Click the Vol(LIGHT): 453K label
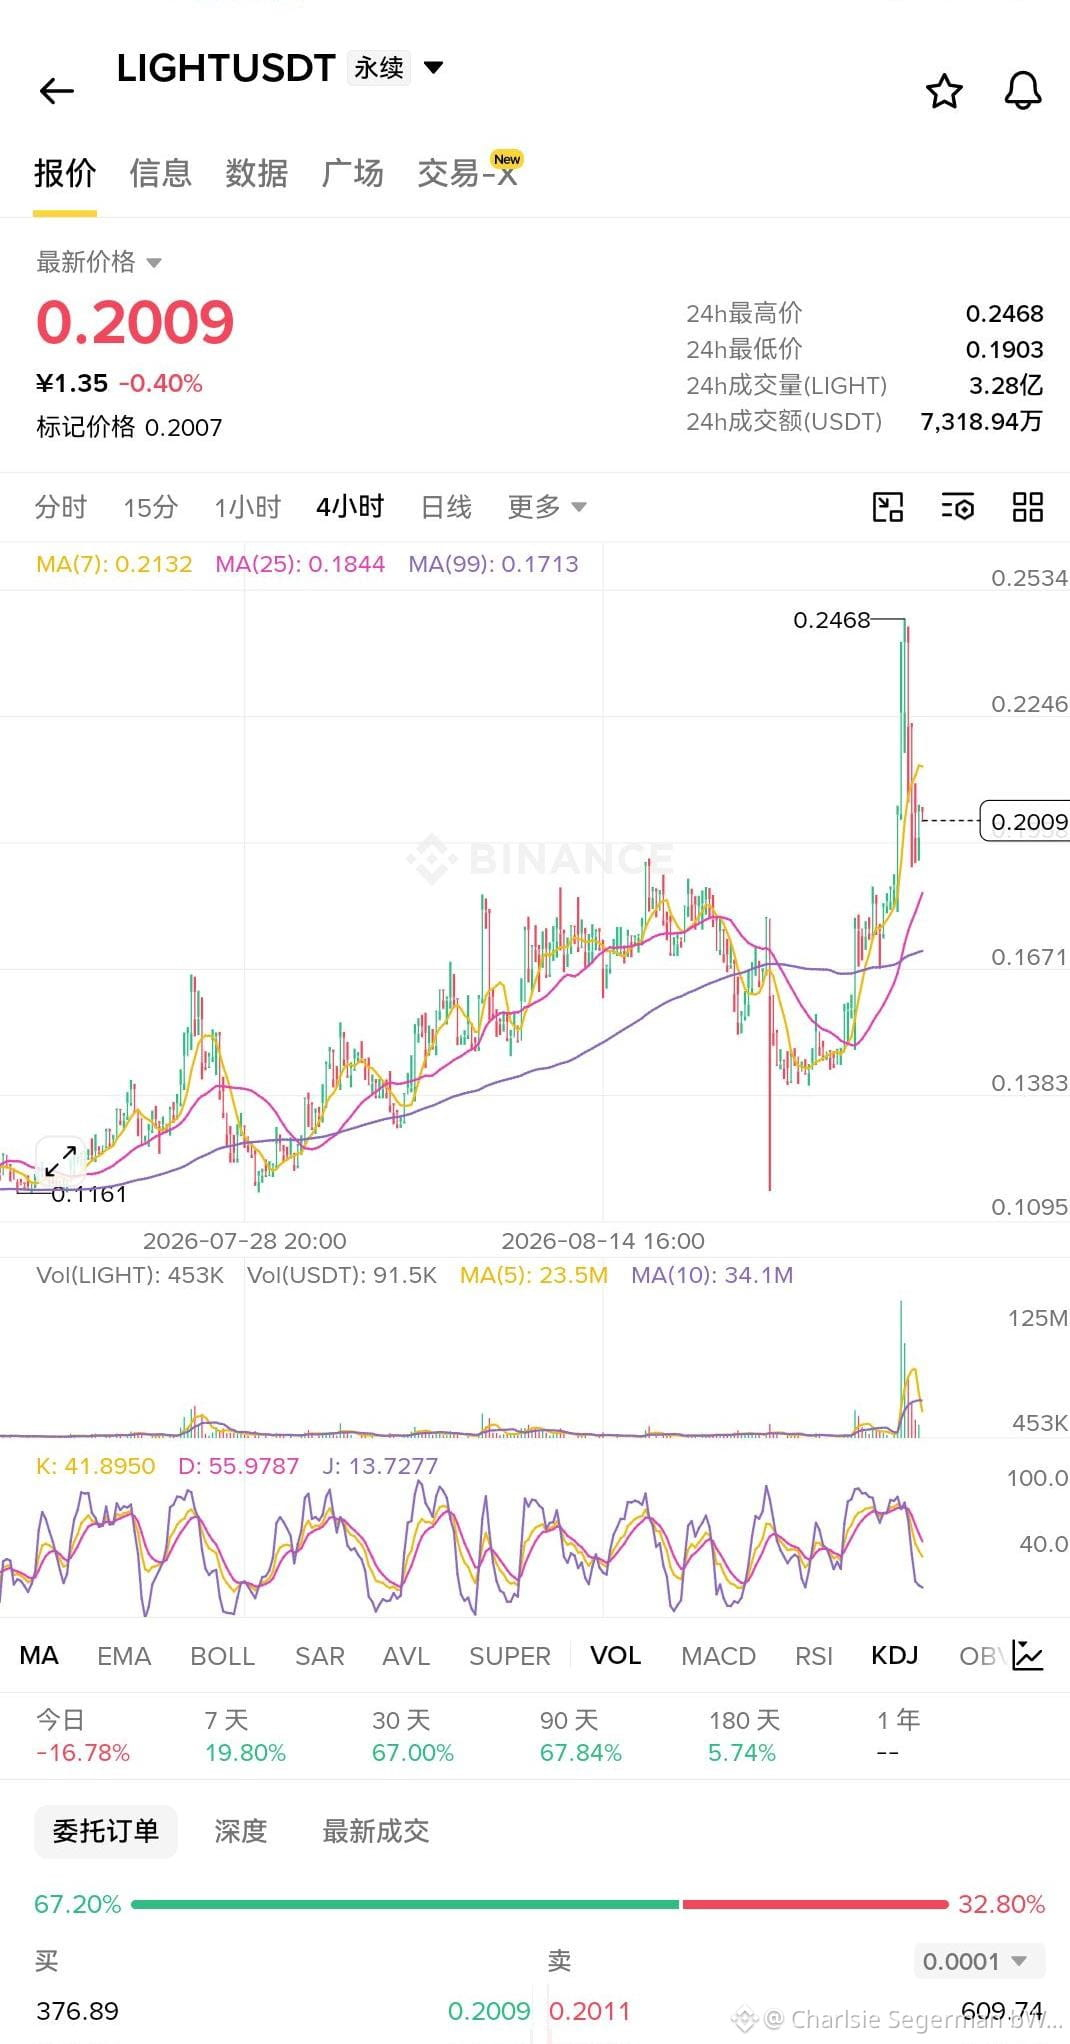Screen dimensions: 1070x2044 click(130, 1275)
